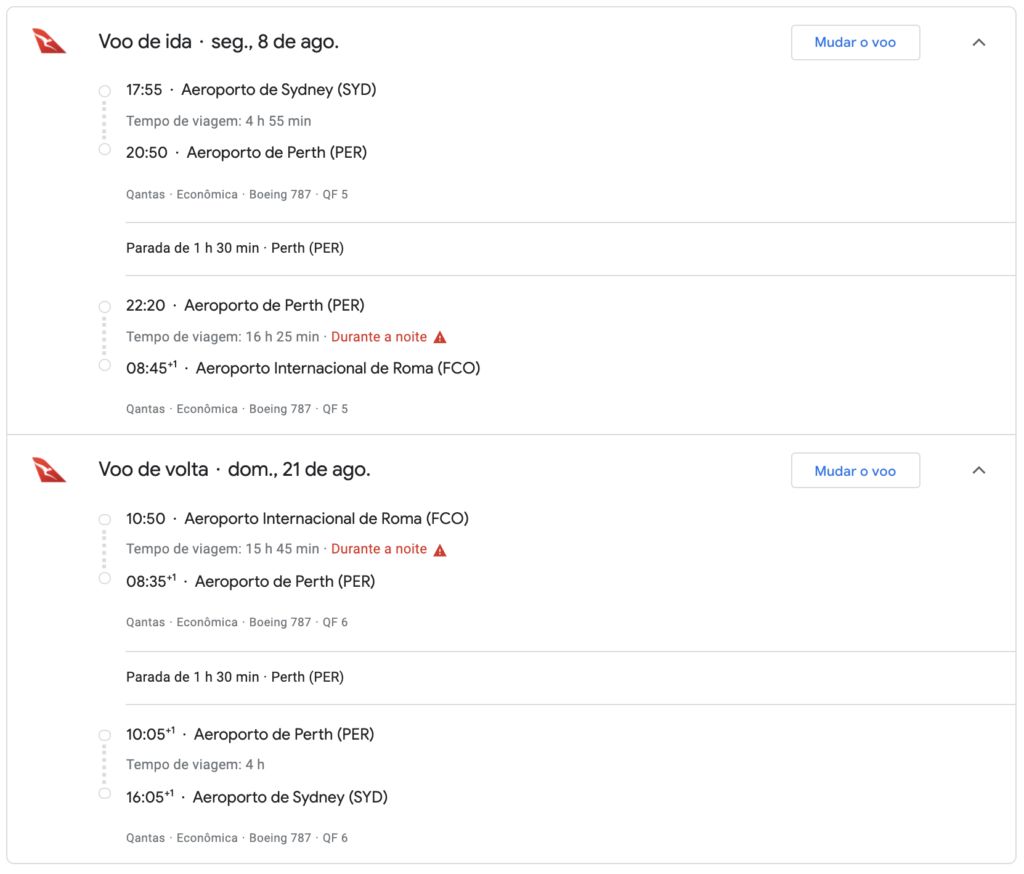Click the Qantas logo beside Voo de volta
This screenshot has width=1024, height=874.
click(49, 470)
